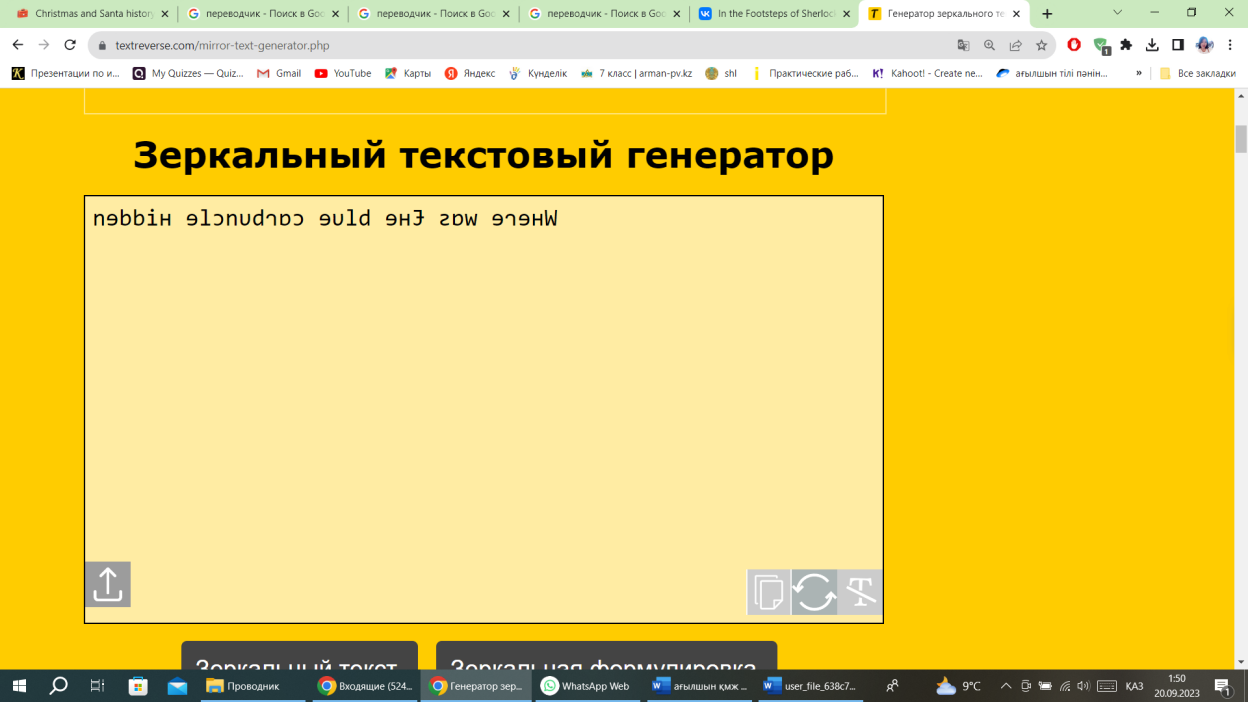The image size is (1248, 702).
Task: Go back with the browser back arrow
Action: tap(18, 45)
